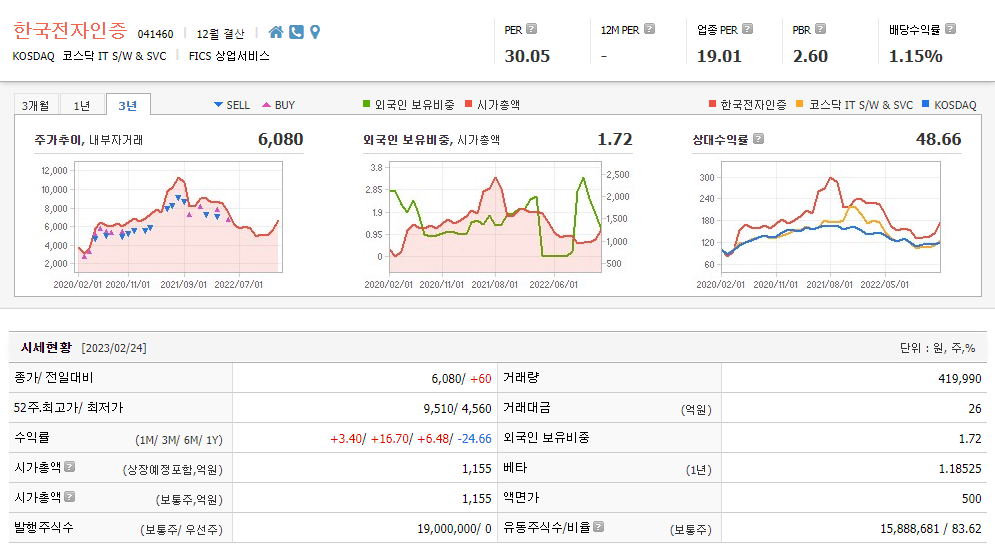Click stock code 041460
The image size is (995, 548).
pos(155,34)
